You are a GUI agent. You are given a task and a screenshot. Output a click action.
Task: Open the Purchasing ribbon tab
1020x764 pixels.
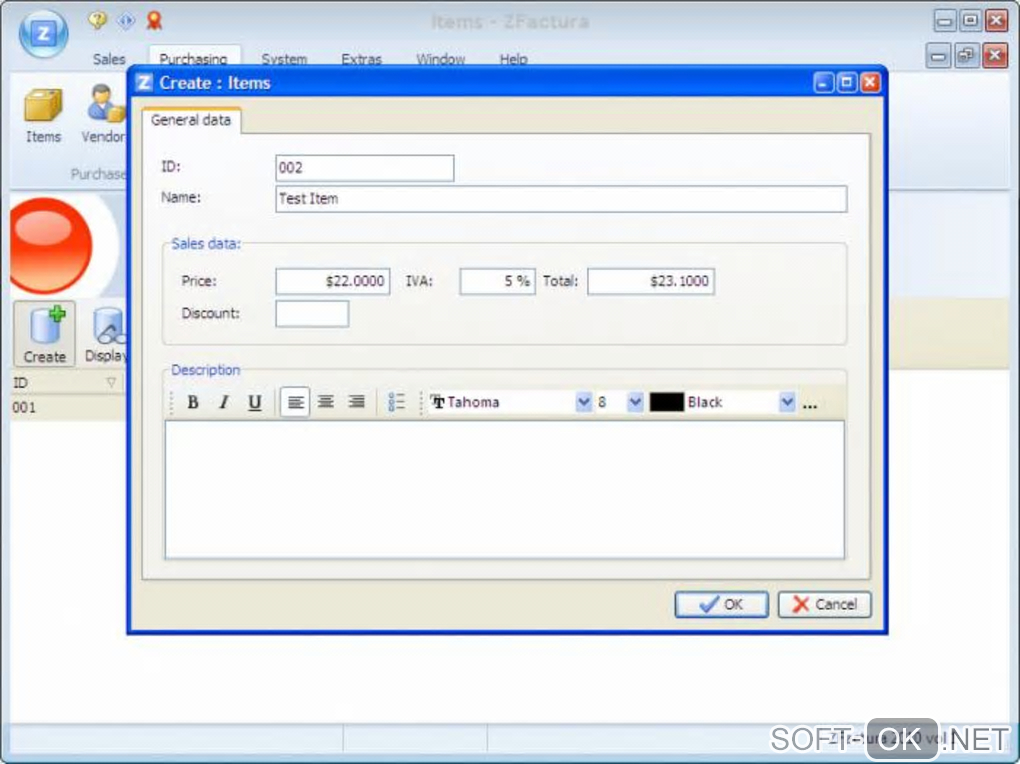[x=193, y=59]
